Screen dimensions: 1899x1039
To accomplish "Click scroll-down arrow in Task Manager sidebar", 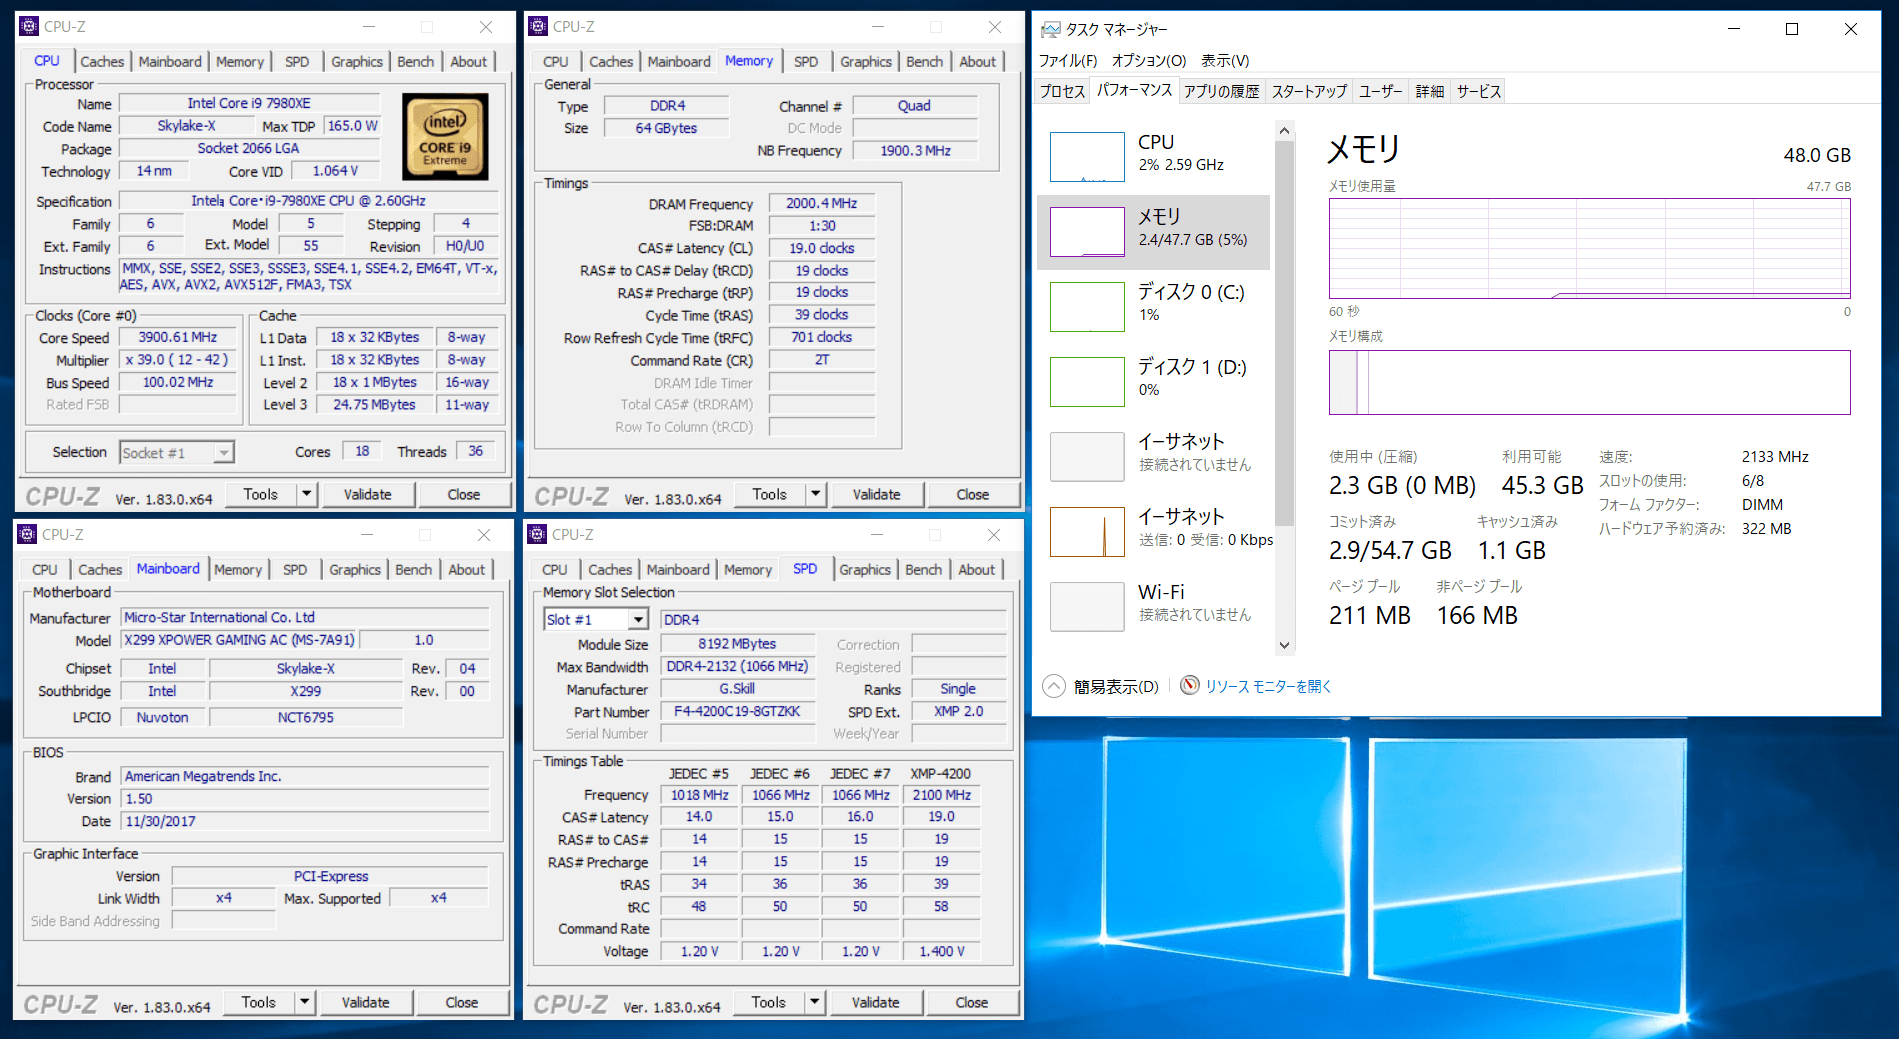I will (1285, 646).
